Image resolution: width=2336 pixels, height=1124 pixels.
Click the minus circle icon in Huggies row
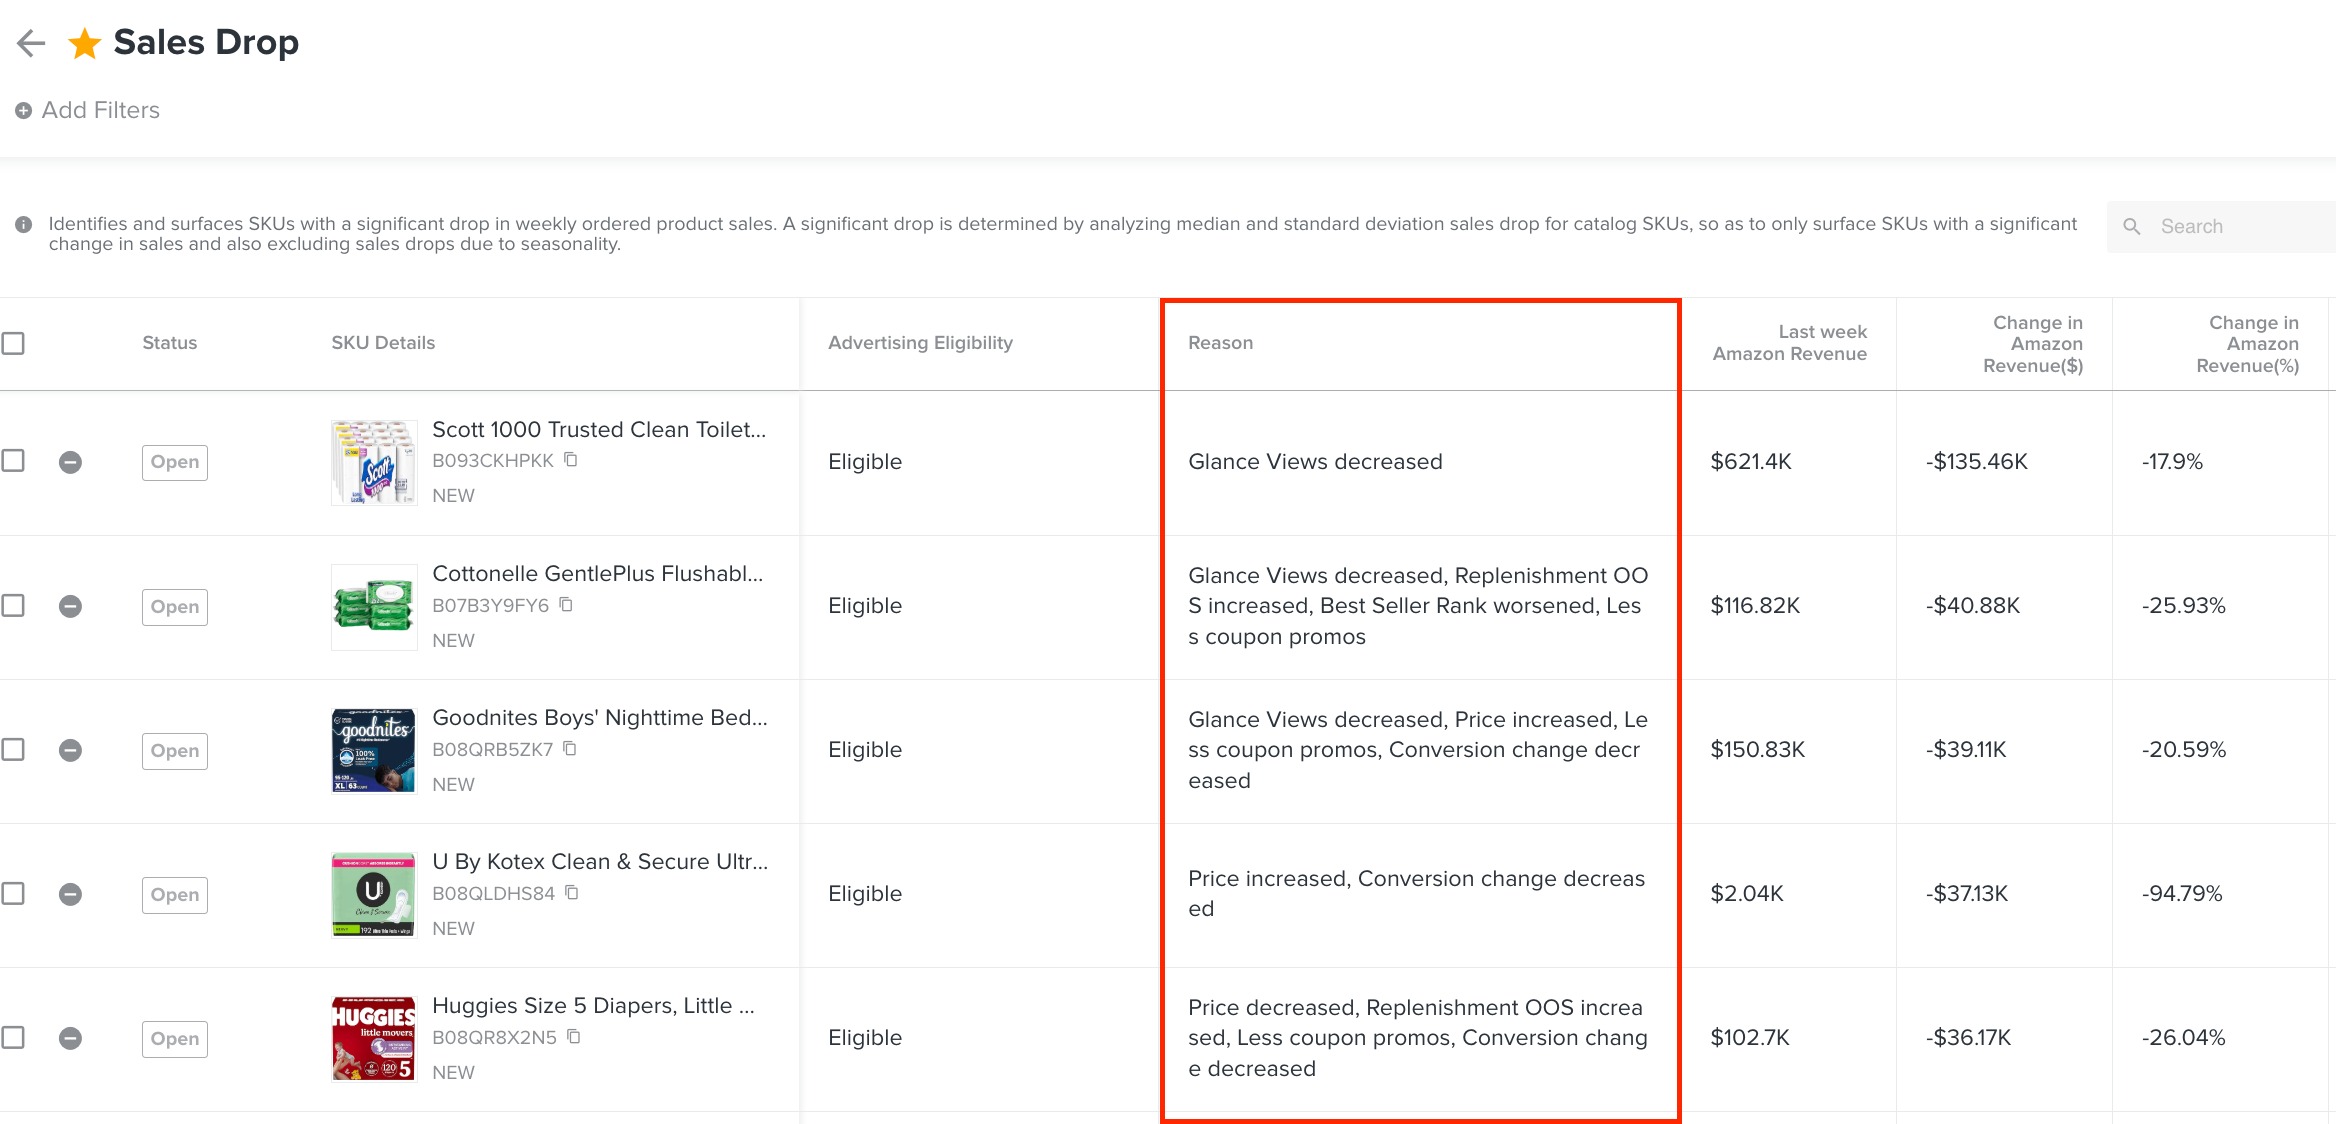click(x=70, y=1038)
